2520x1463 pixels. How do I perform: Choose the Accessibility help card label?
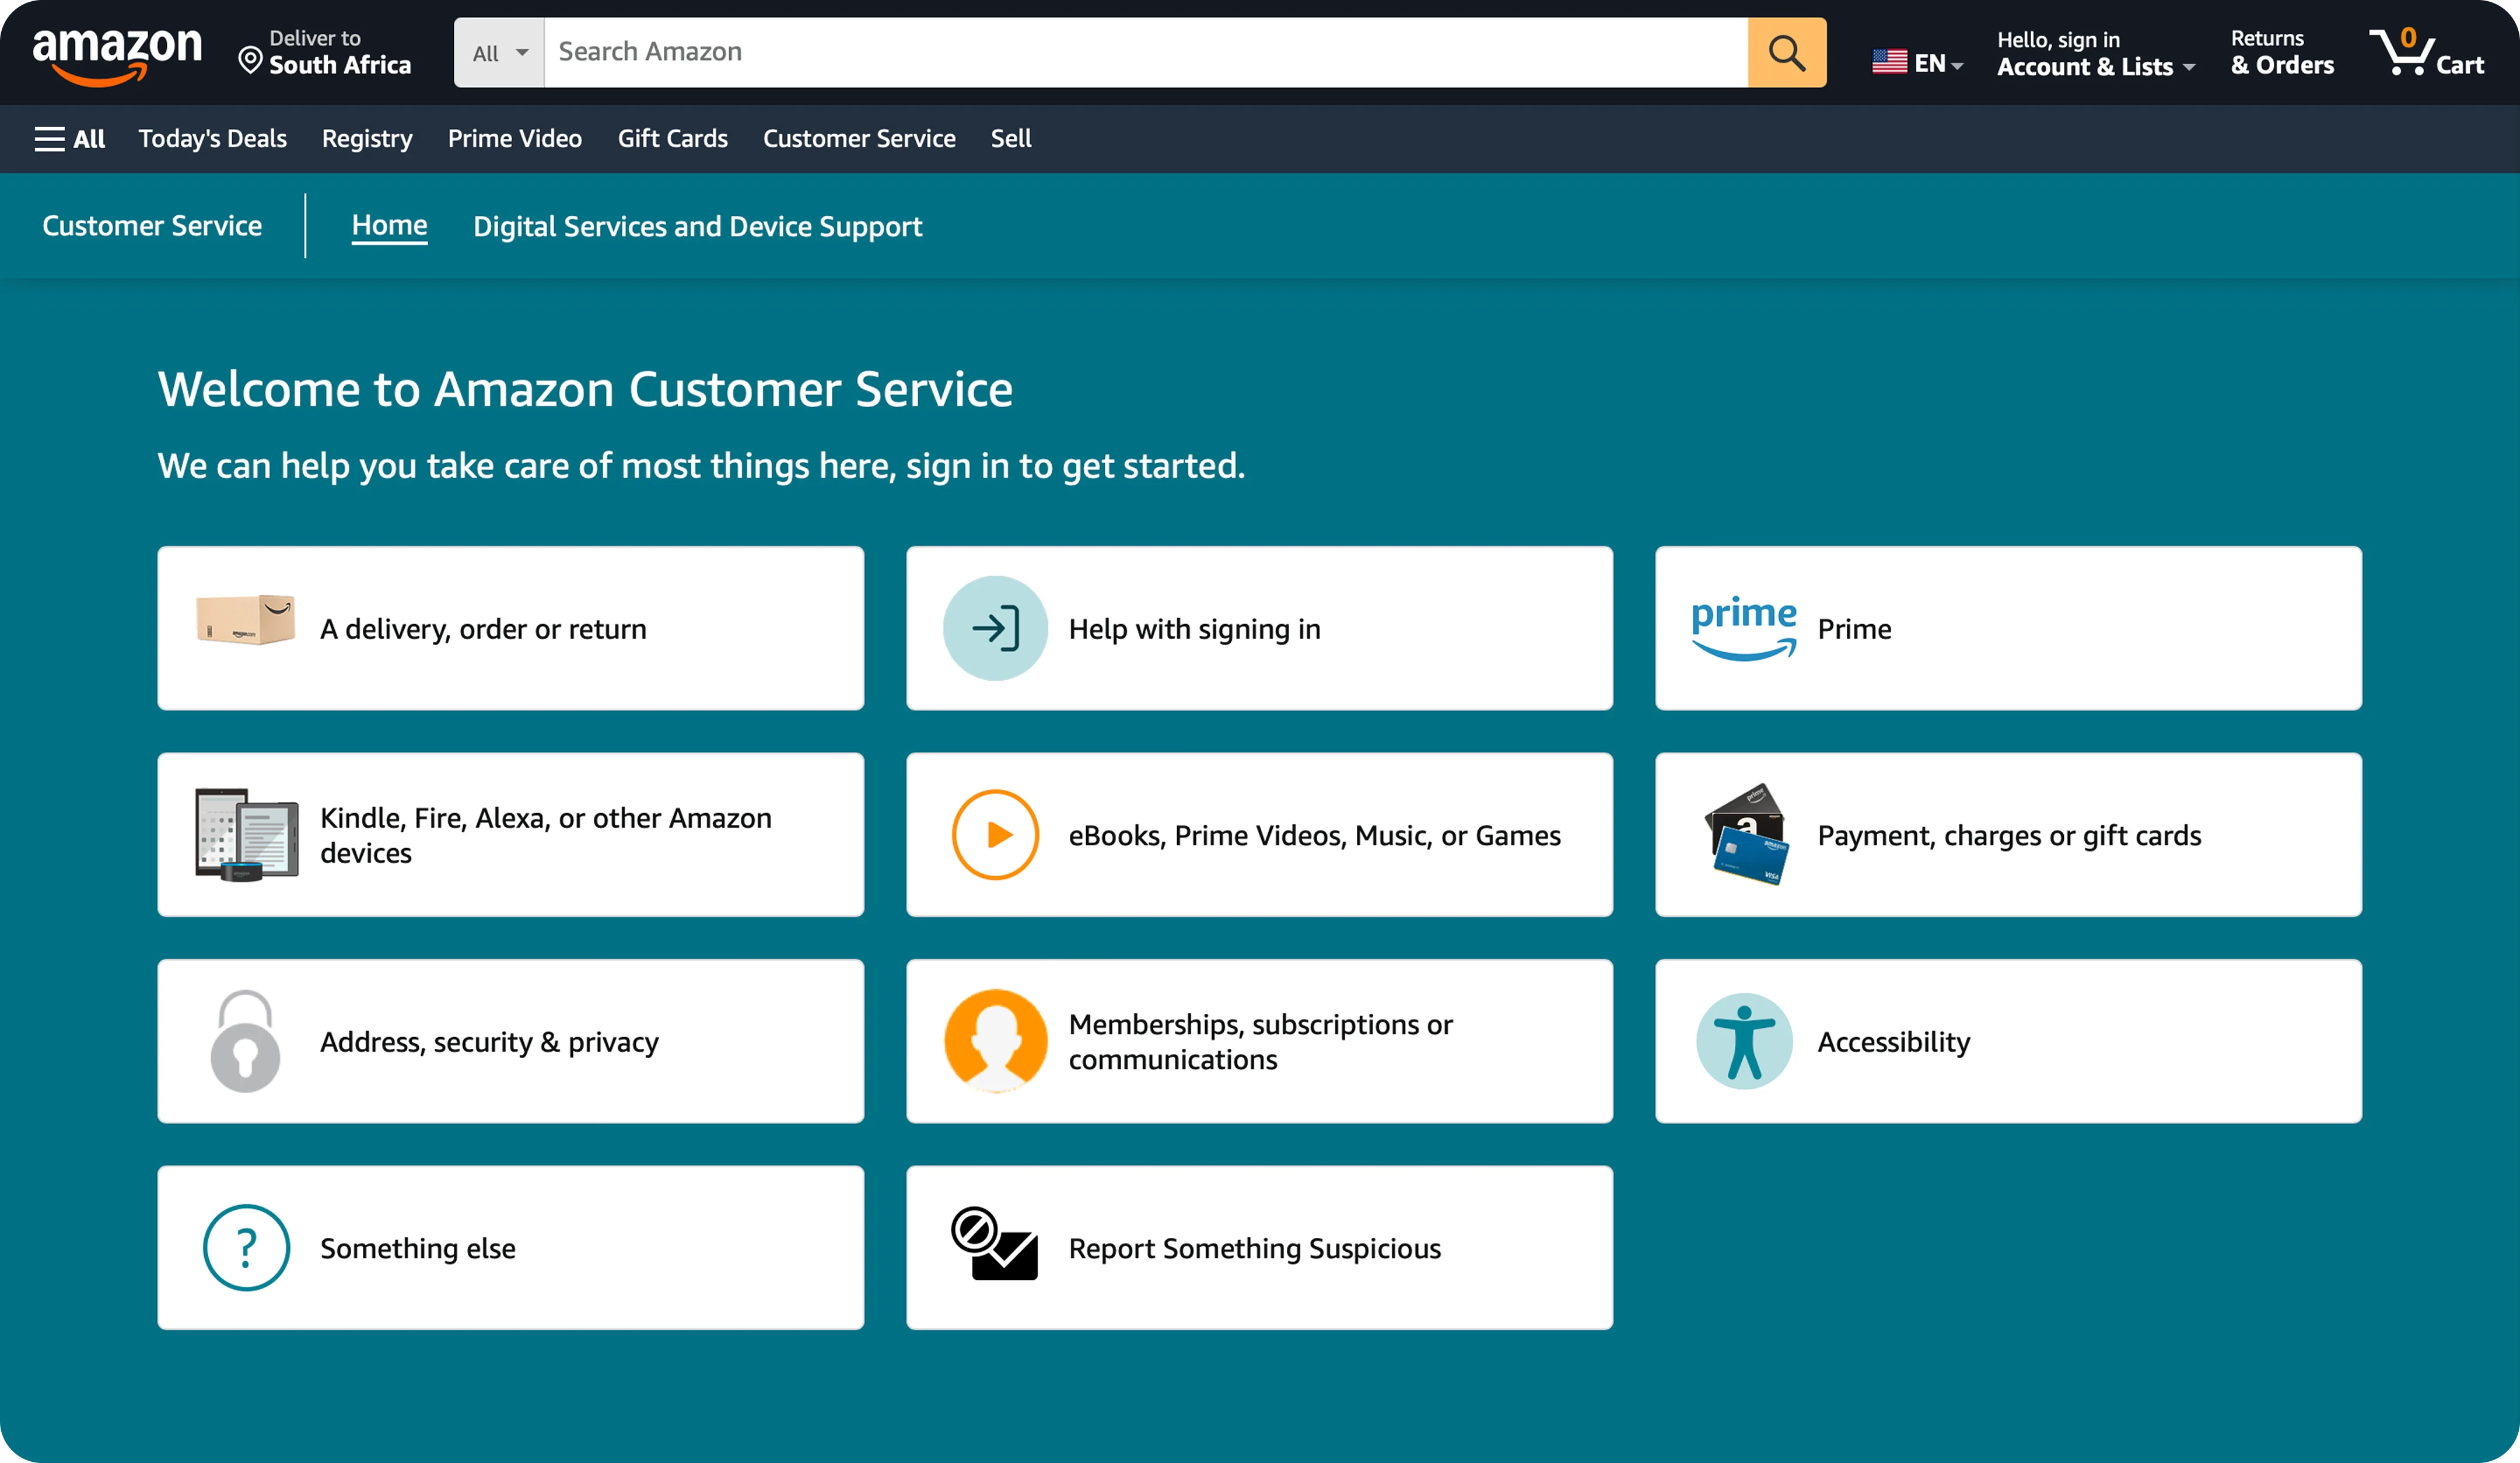tap(1893, 1042)
